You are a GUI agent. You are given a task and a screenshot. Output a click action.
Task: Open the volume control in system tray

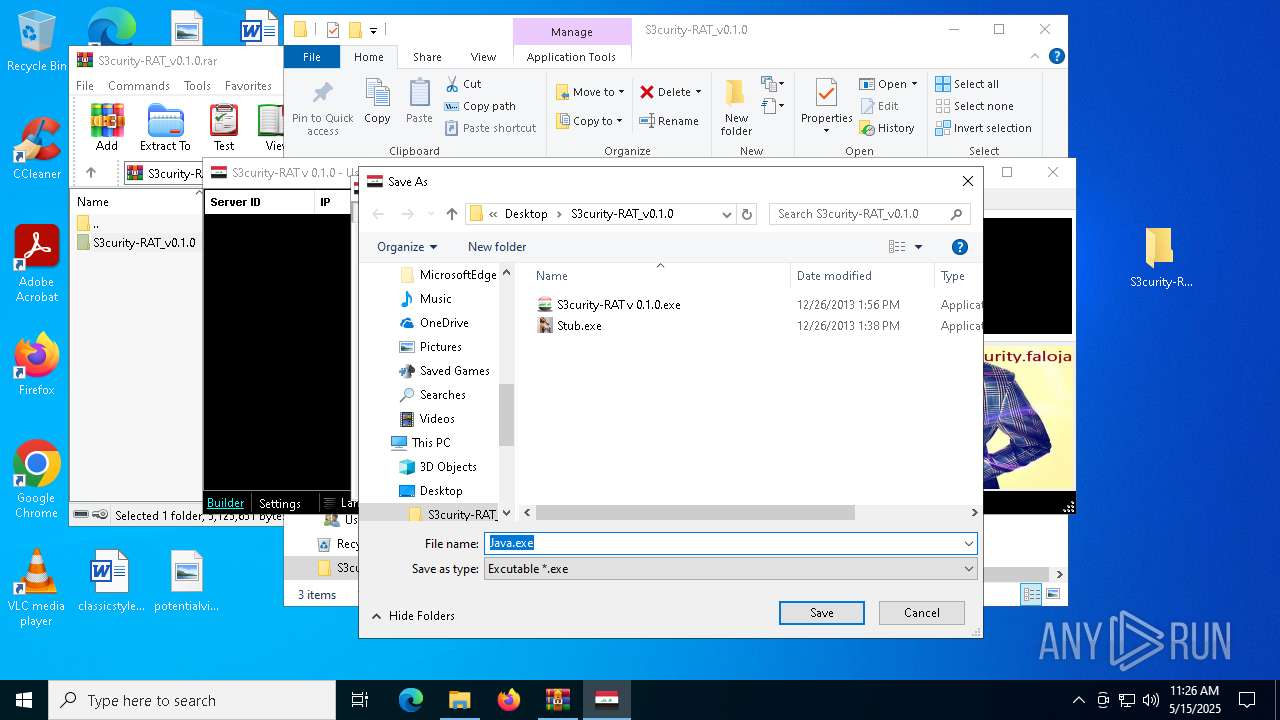pyautogui.click(x=1151, y=700)
